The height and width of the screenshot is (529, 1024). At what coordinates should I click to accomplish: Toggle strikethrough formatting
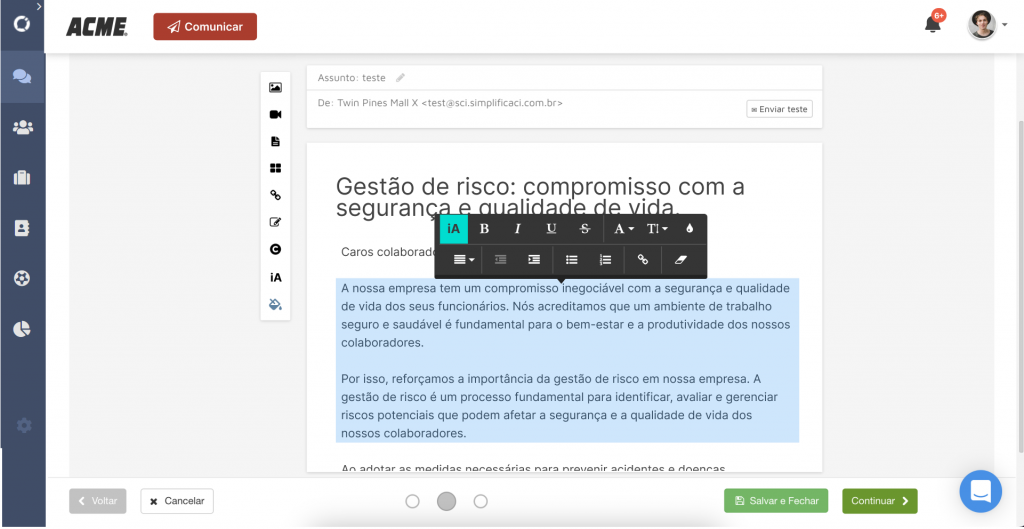coord(585,229)
